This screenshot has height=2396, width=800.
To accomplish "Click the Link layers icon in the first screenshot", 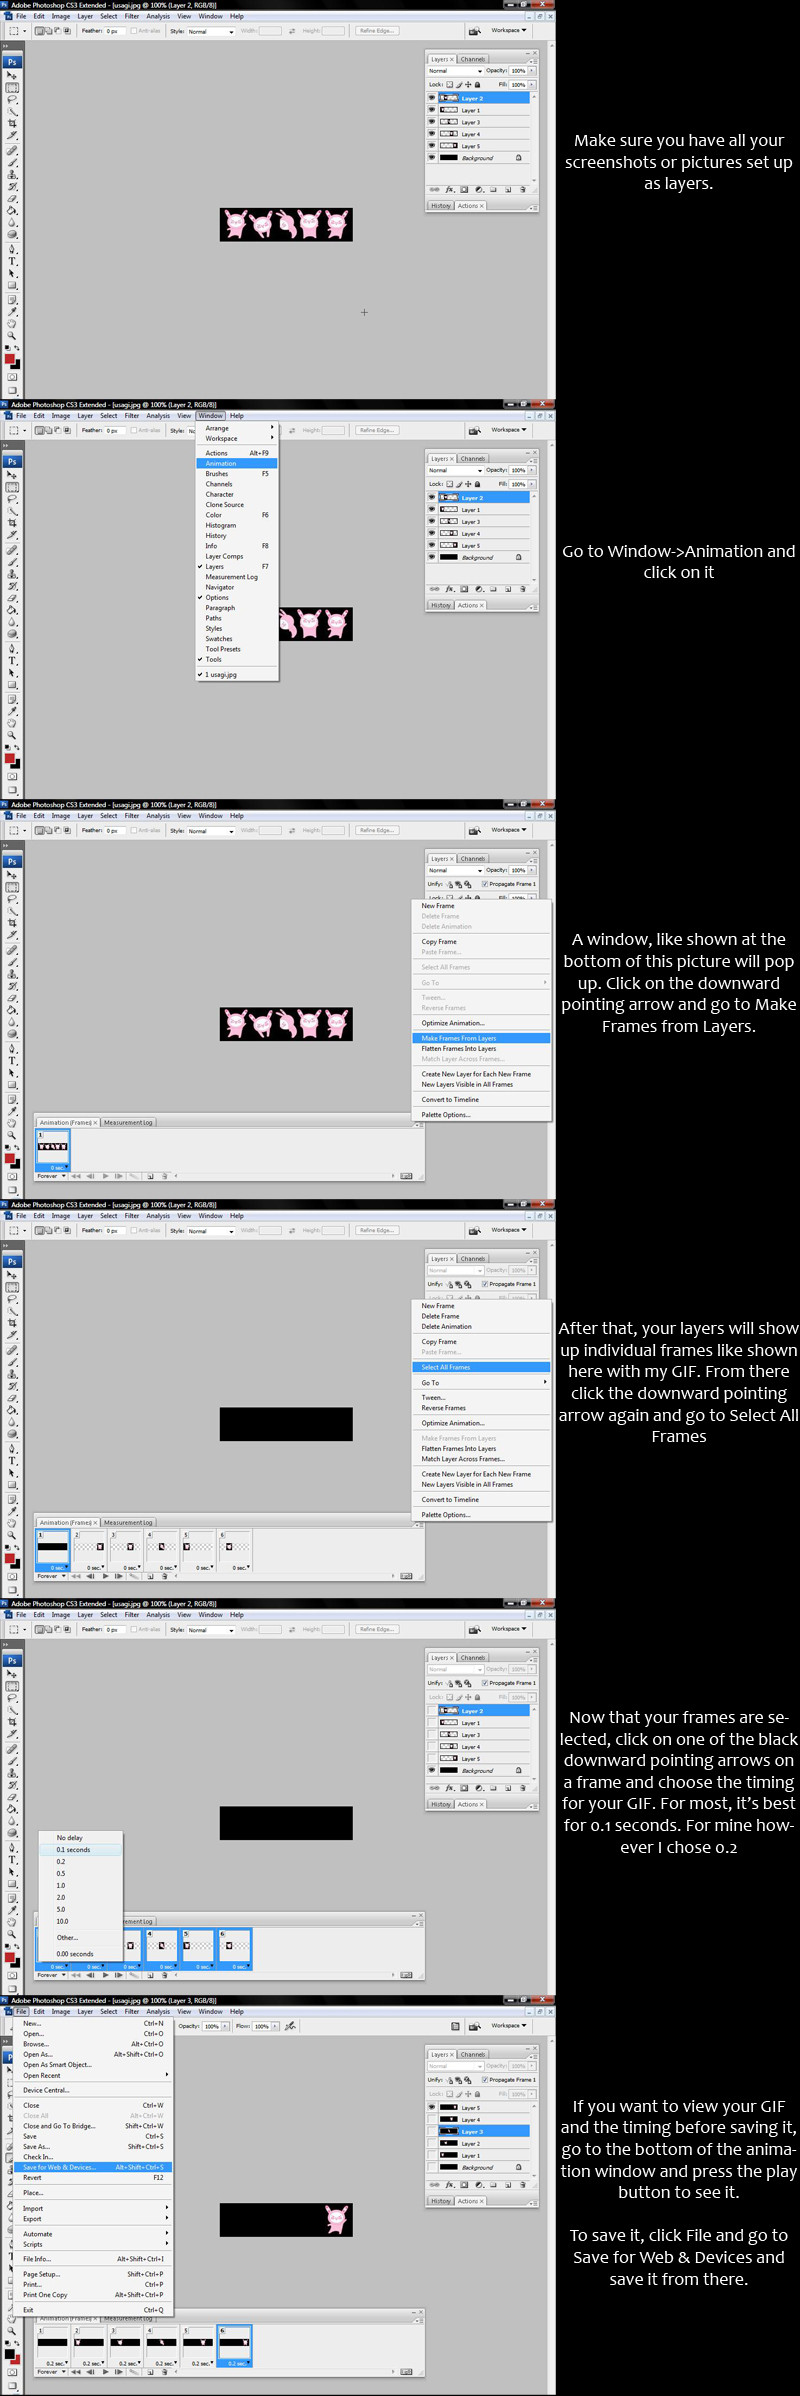I will point(434,189).
